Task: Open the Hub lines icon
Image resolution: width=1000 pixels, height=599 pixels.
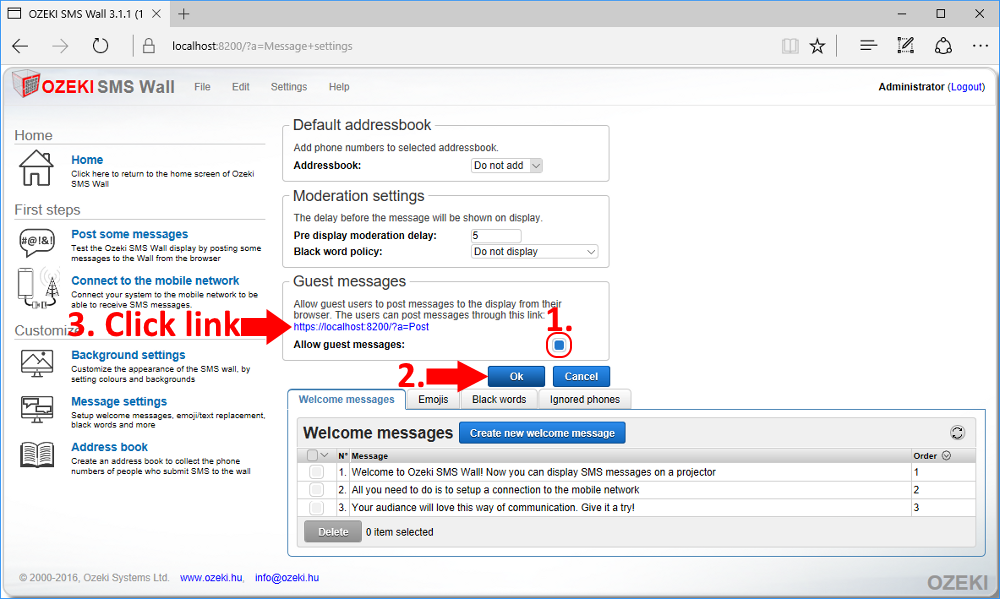Action: point(868,46)
